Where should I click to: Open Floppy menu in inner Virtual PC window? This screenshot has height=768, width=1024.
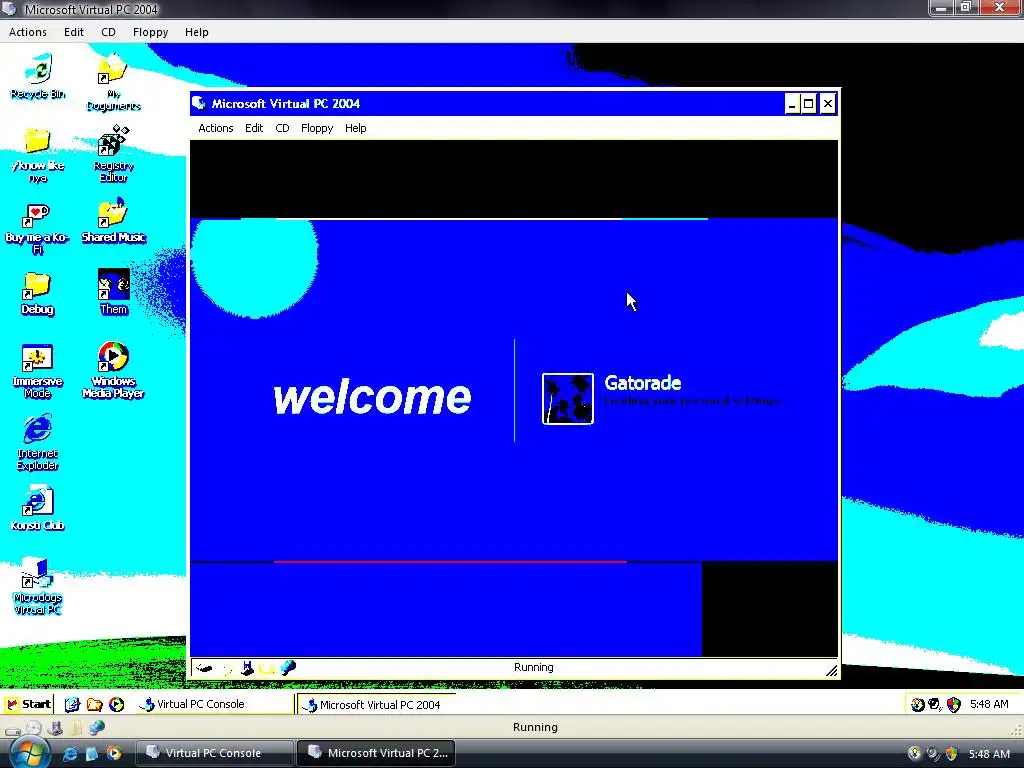(x=317, y=128)
